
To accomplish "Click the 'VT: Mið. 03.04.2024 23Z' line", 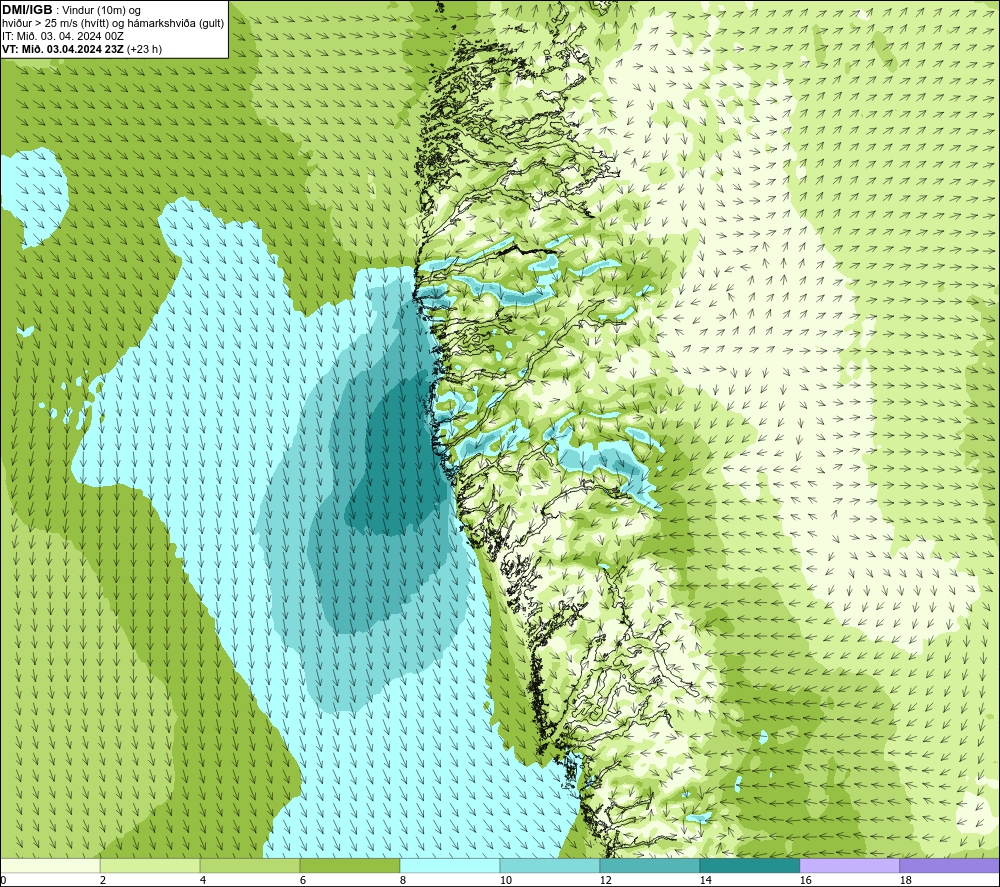I will (63, 49).
